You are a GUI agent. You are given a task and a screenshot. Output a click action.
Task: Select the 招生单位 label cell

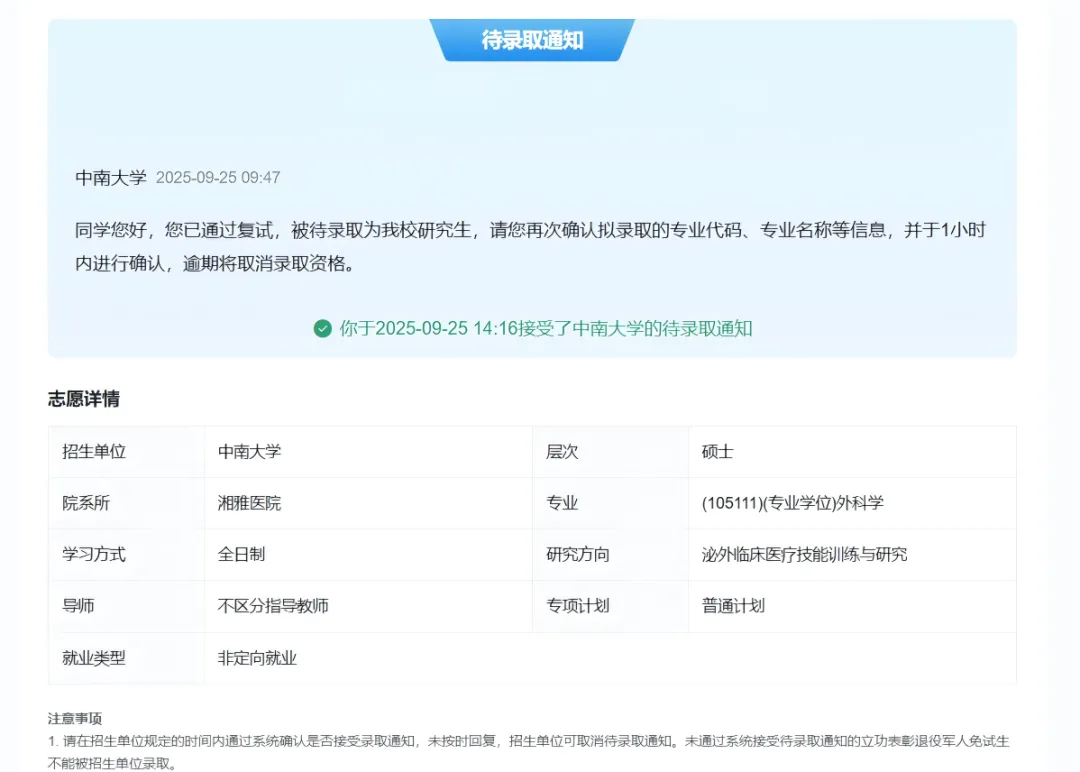pos(94,452)
